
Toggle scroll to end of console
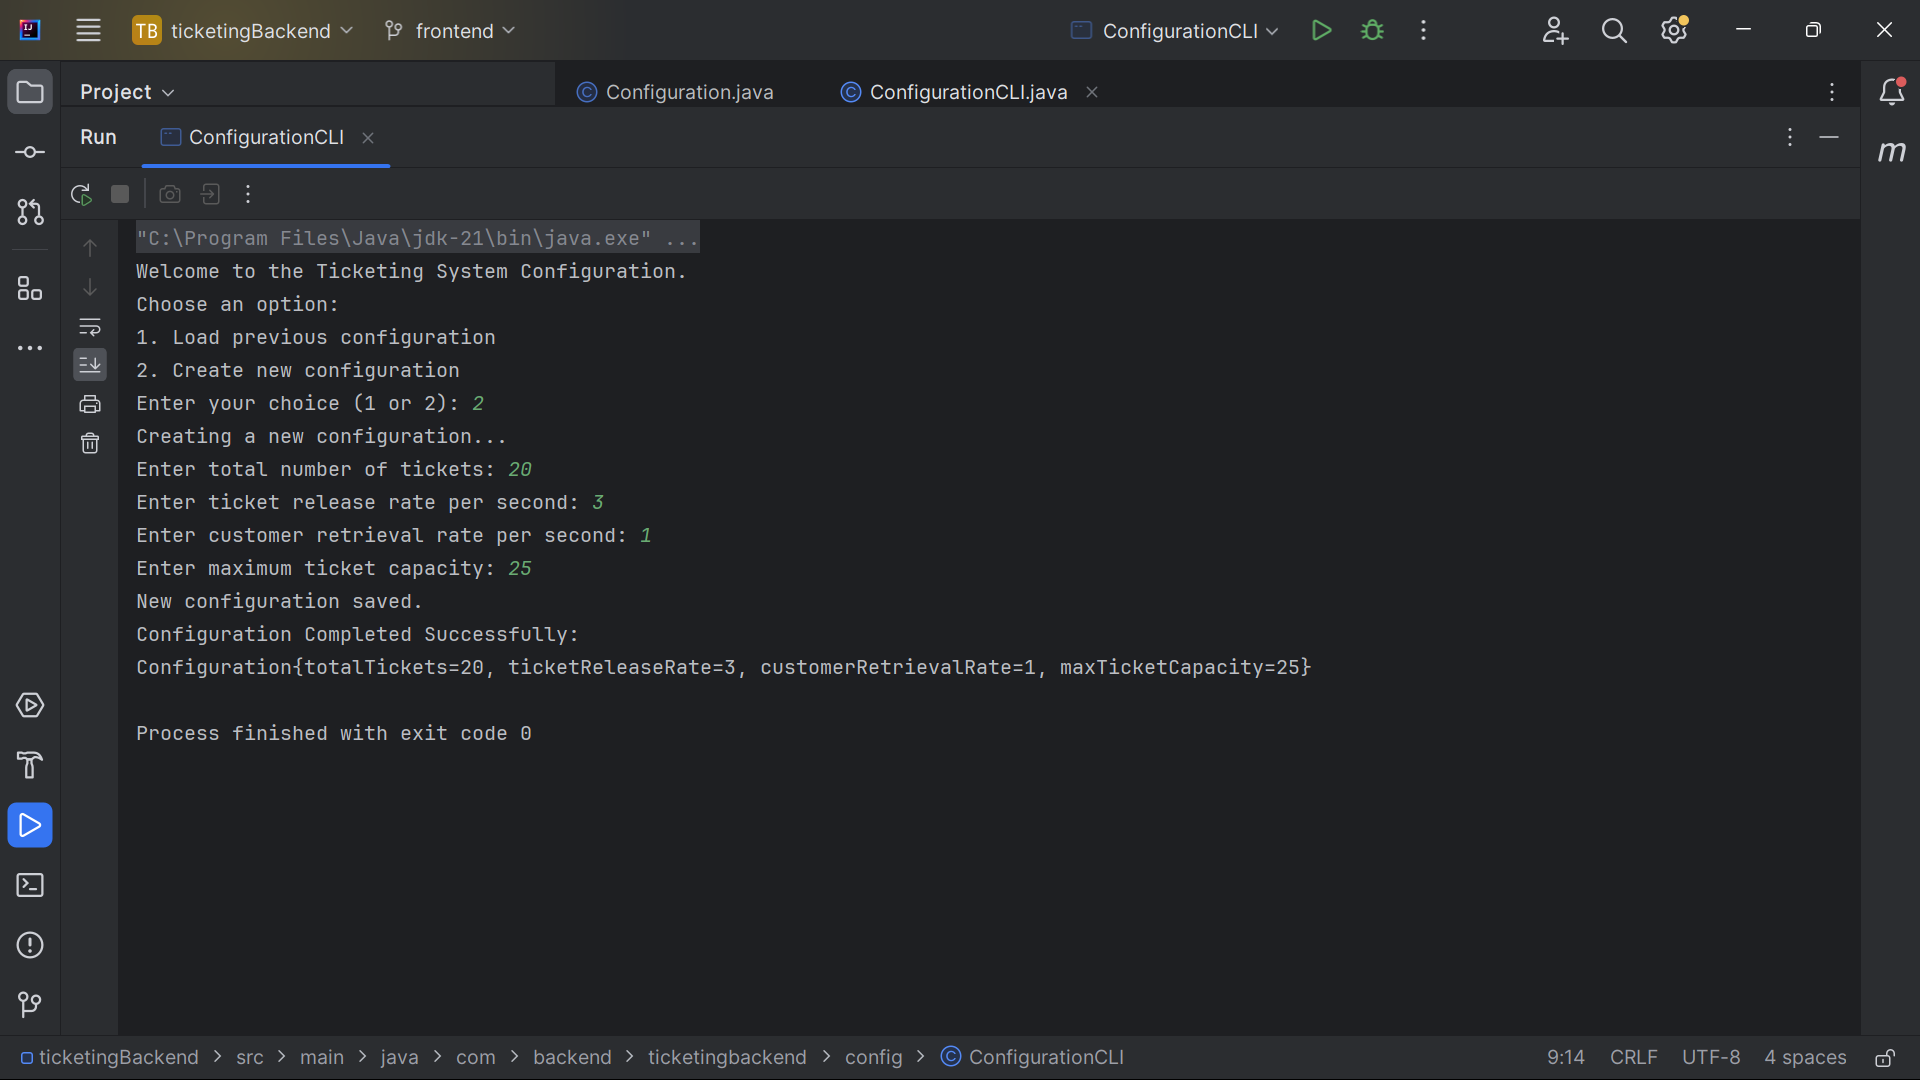[x=90, y=365]
